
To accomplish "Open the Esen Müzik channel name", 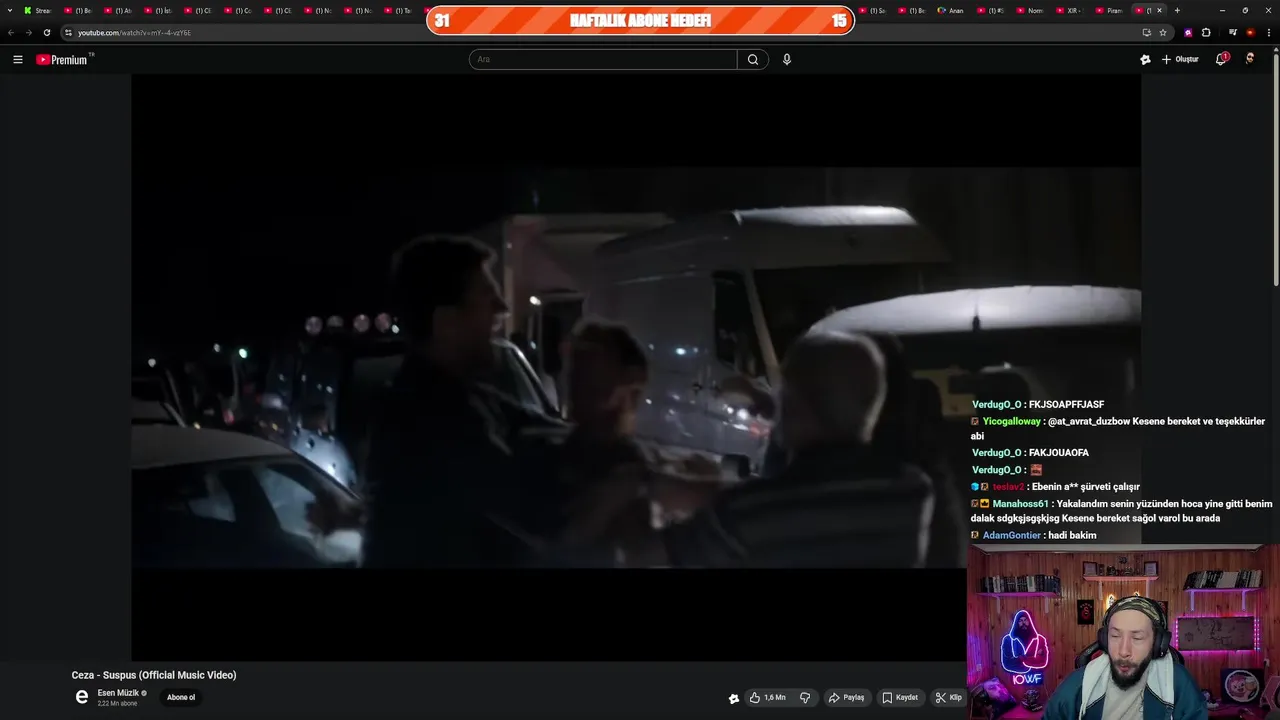I will coord(118,693).
